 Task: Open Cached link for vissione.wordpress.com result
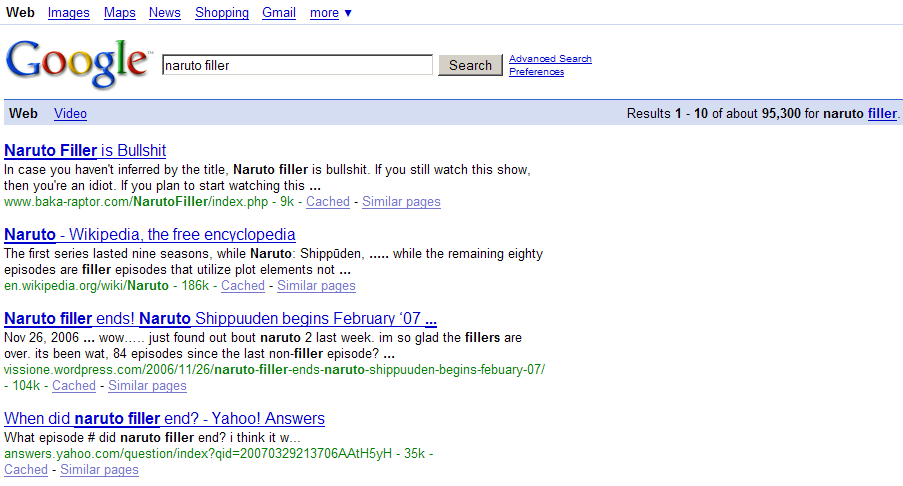coord(74,386)
